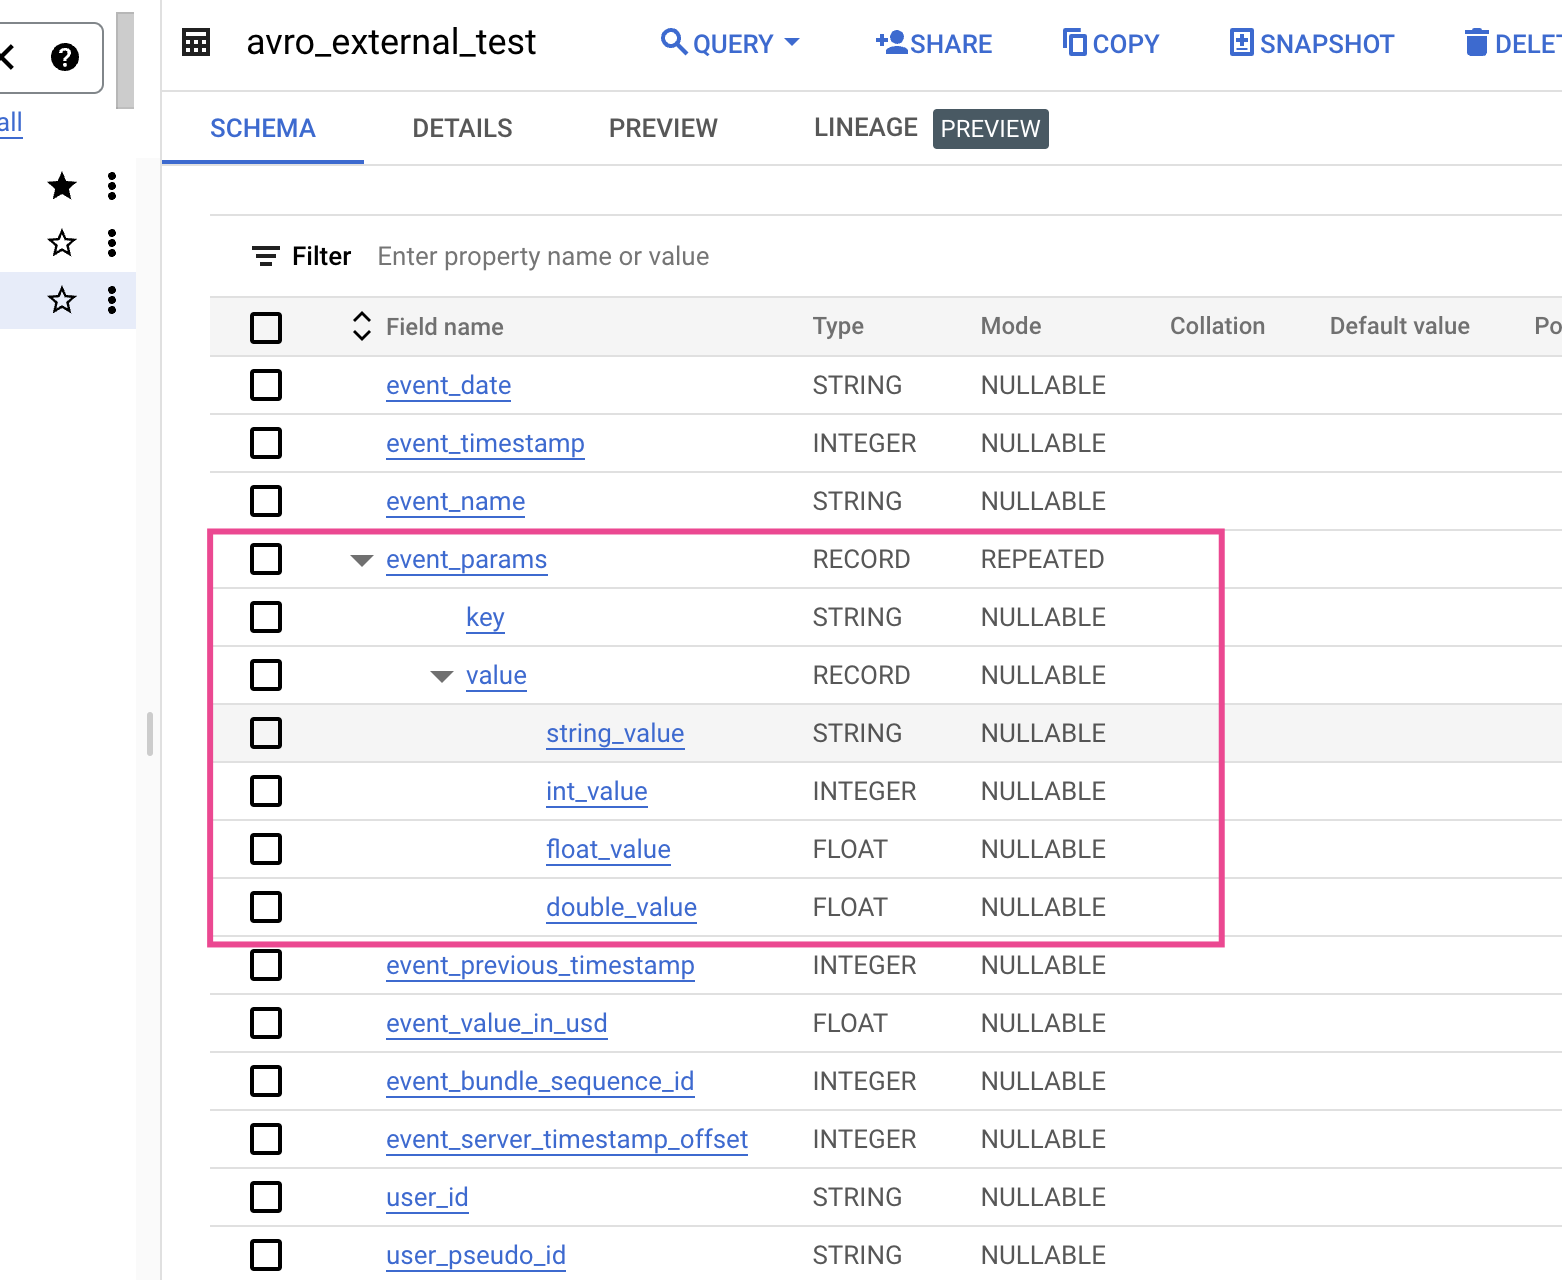
Task: Check the event_date field checkbox
Action: 266,385
